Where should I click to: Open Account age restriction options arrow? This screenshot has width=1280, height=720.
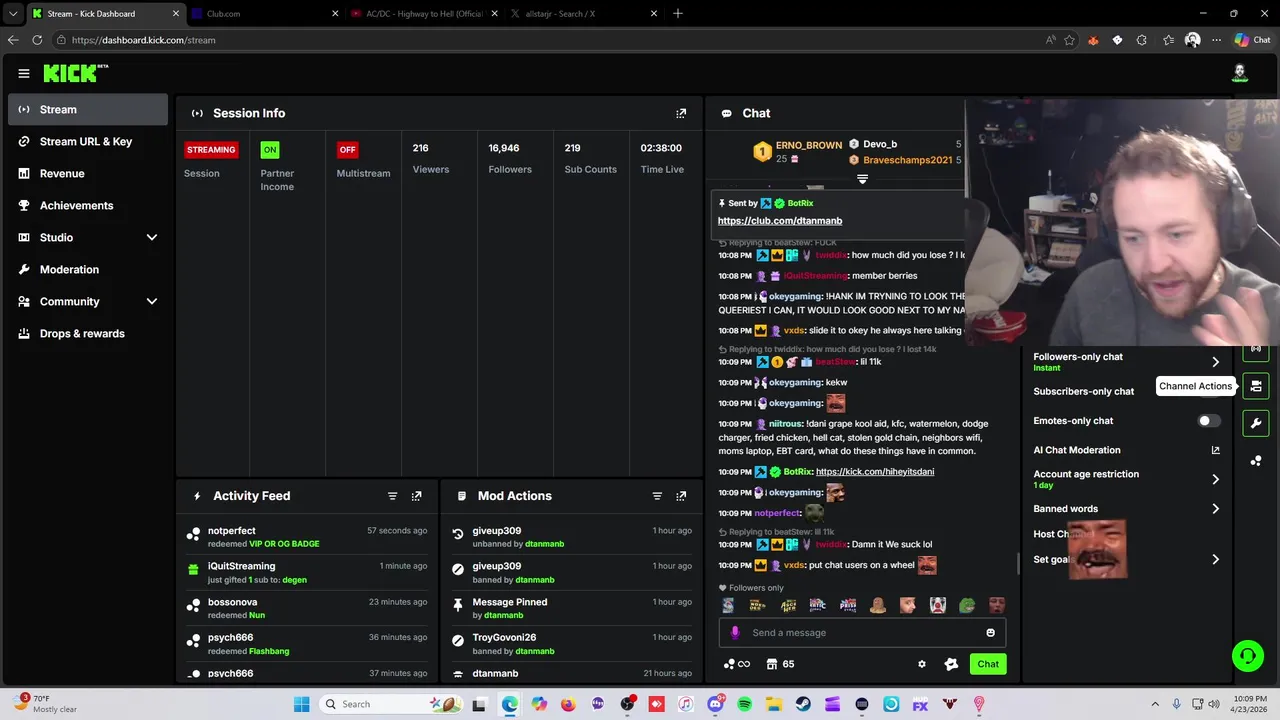tap(1215, 479)
